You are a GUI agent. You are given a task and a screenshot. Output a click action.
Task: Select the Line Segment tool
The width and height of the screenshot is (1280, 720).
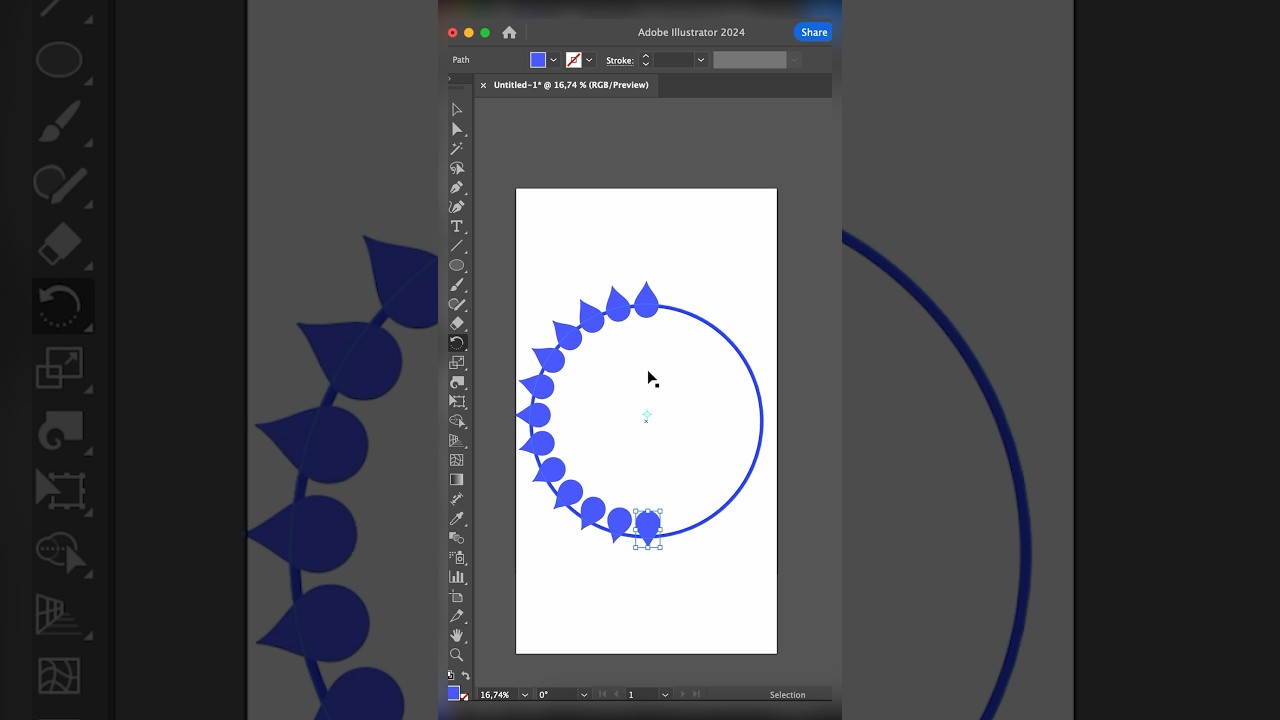point(457,246)
